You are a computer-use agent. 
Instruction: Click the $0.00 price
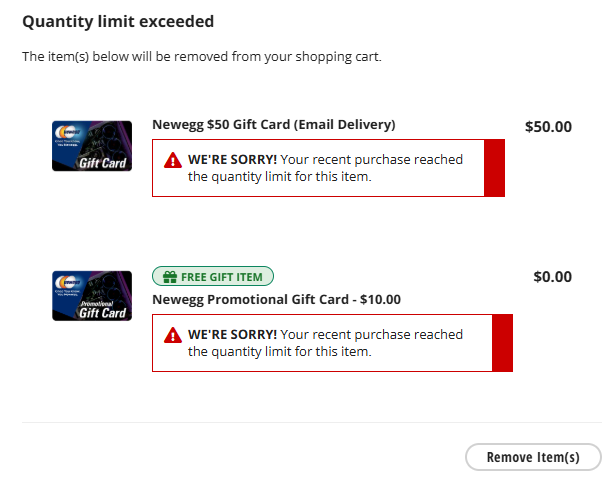[x=552, y=277]
